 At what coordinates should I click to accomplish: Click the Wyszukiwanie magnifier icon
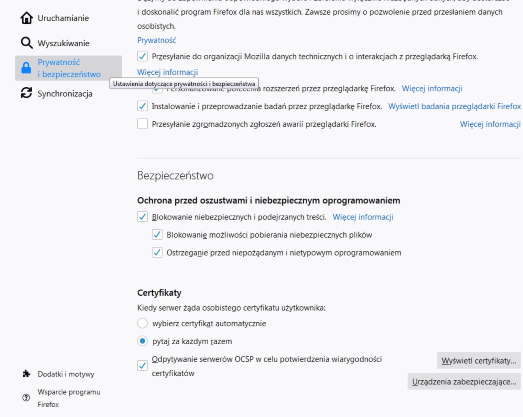click(x=26, y=43)
